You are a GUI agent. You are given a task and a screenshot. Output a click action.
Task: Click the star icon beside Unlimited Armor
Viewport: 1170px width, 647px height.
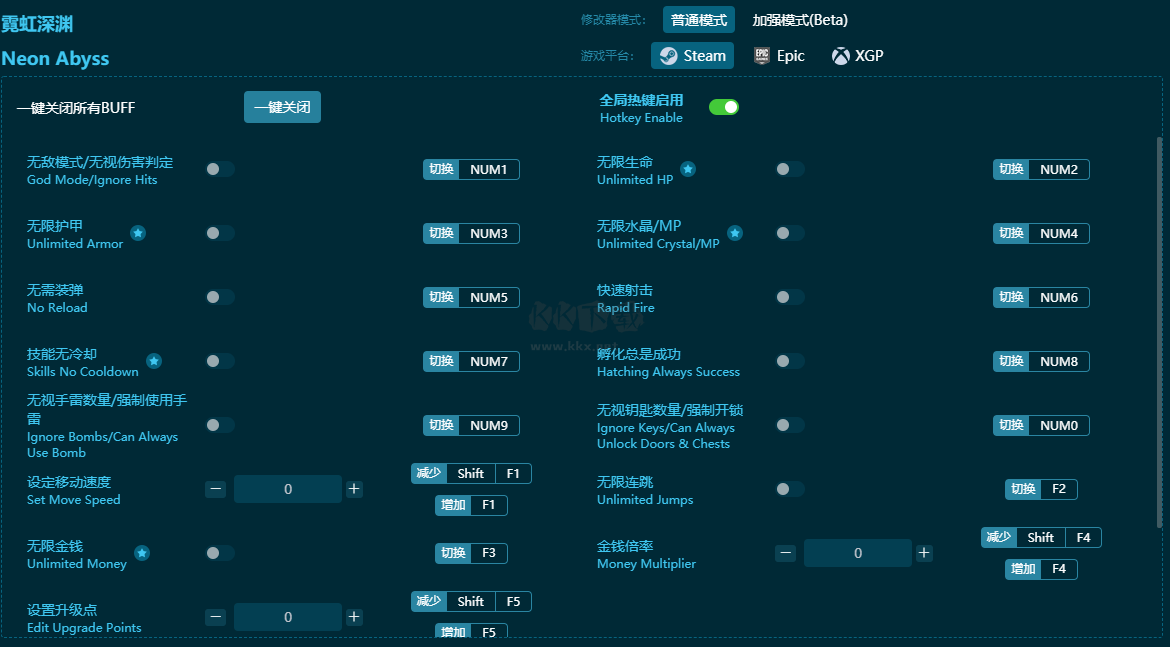138,233
